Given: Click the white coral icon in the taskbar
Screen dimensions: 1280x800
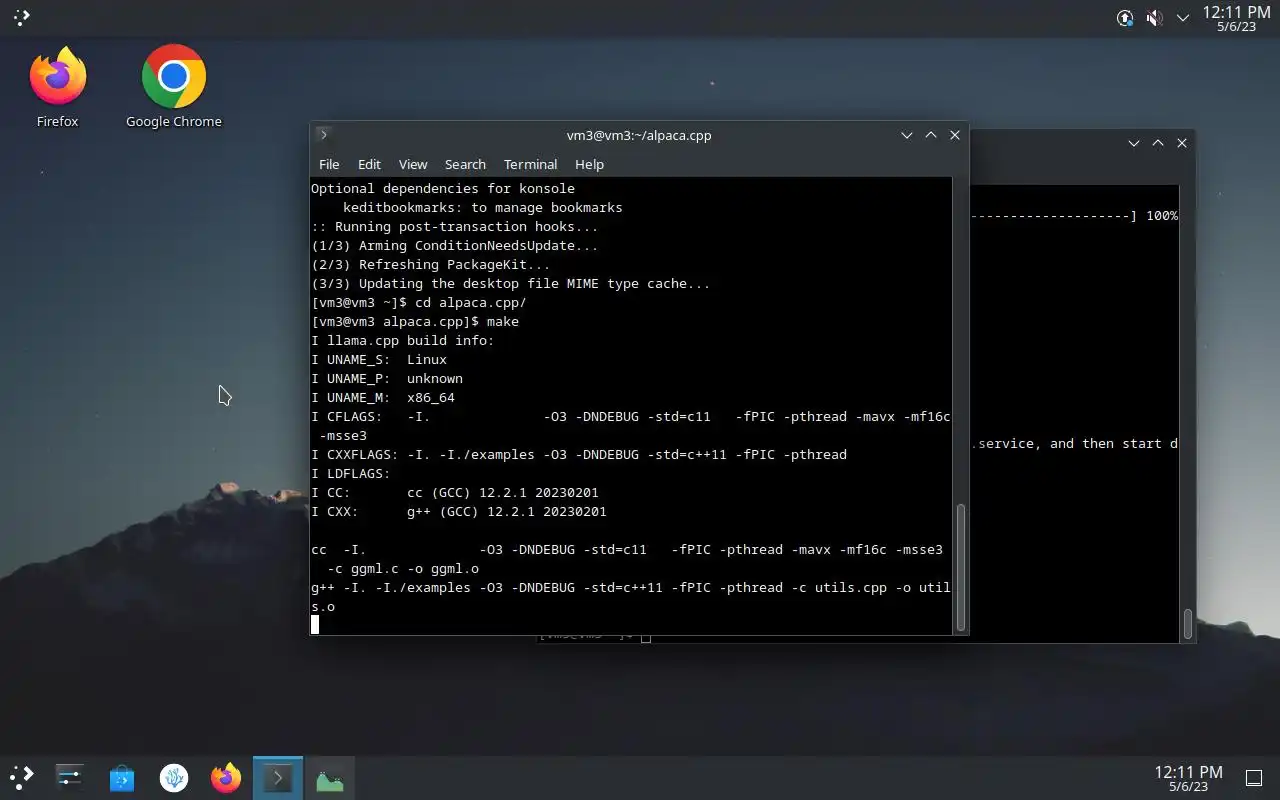Looking at the screenshot, I should coord(174,777).
